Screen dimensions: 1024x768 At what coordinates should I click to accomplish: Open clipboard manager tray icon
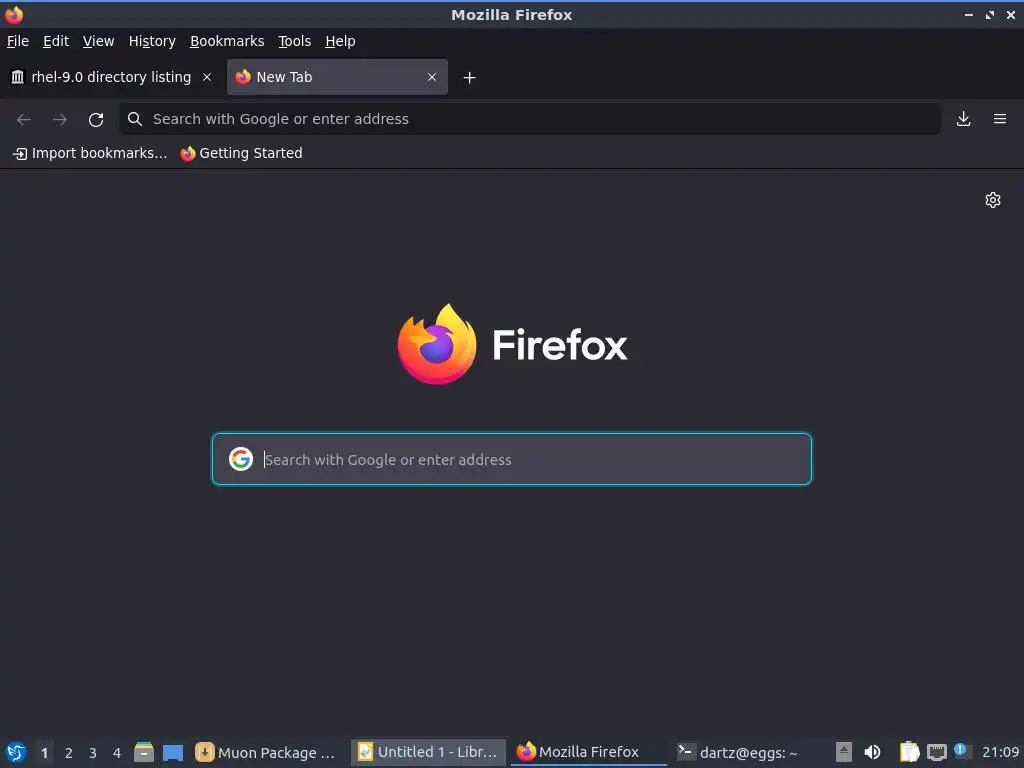click(x=909, y=752)
